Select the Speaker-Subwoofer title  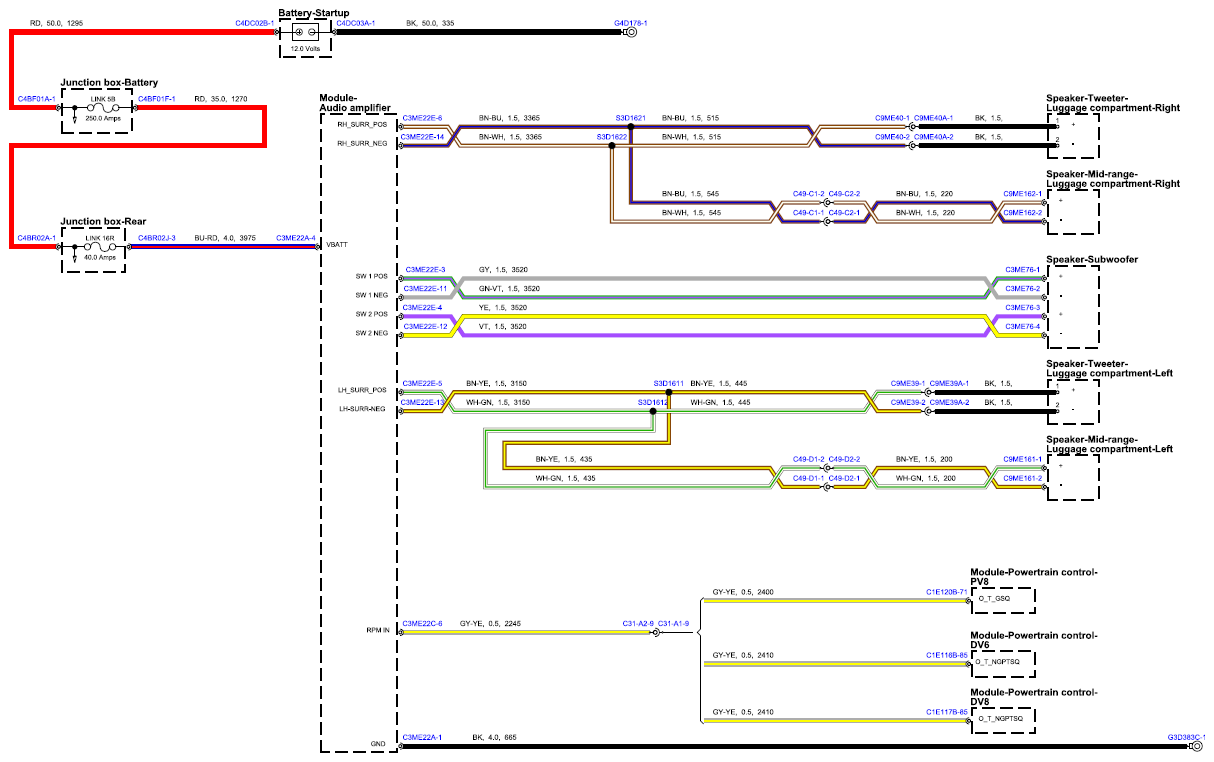pos(1092,260)
